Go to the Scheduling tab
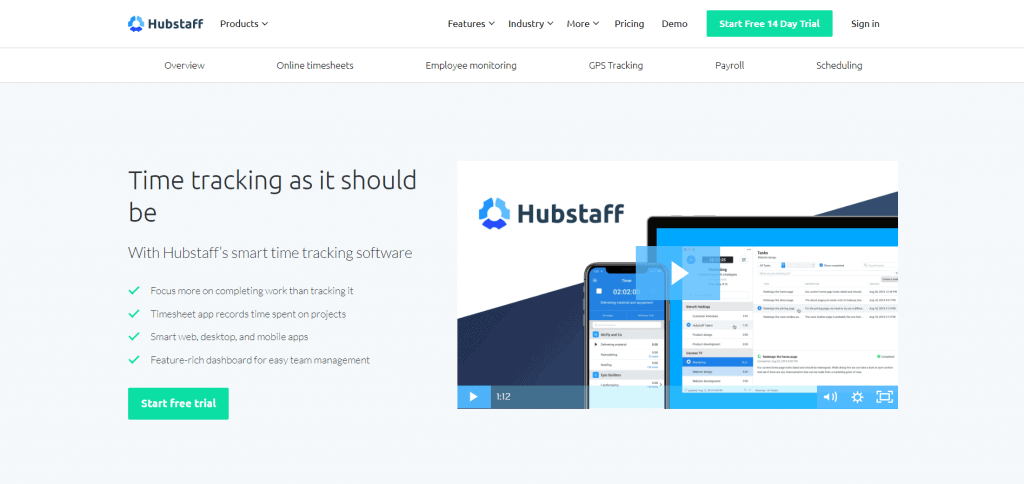The width and height of the screenshot is (1024, 484). tap(839, 65)
